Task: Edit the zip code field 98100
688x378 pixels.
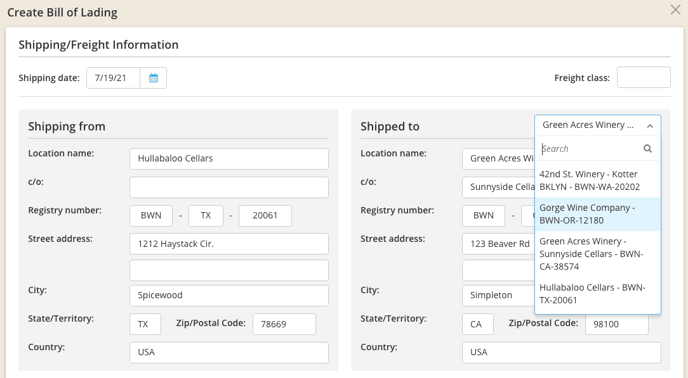Action: [x=616, y=325]
